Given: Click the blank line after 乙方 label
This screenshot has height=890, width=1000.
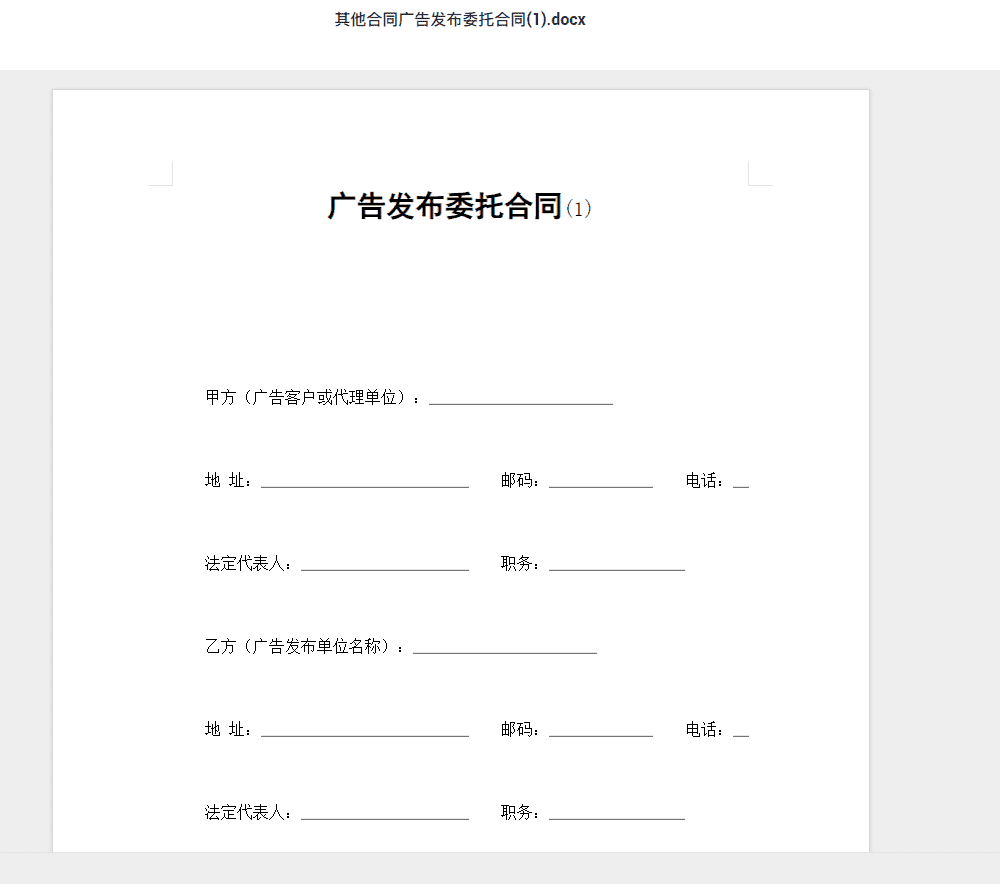Looking at the screenshot, I should 504,651.
